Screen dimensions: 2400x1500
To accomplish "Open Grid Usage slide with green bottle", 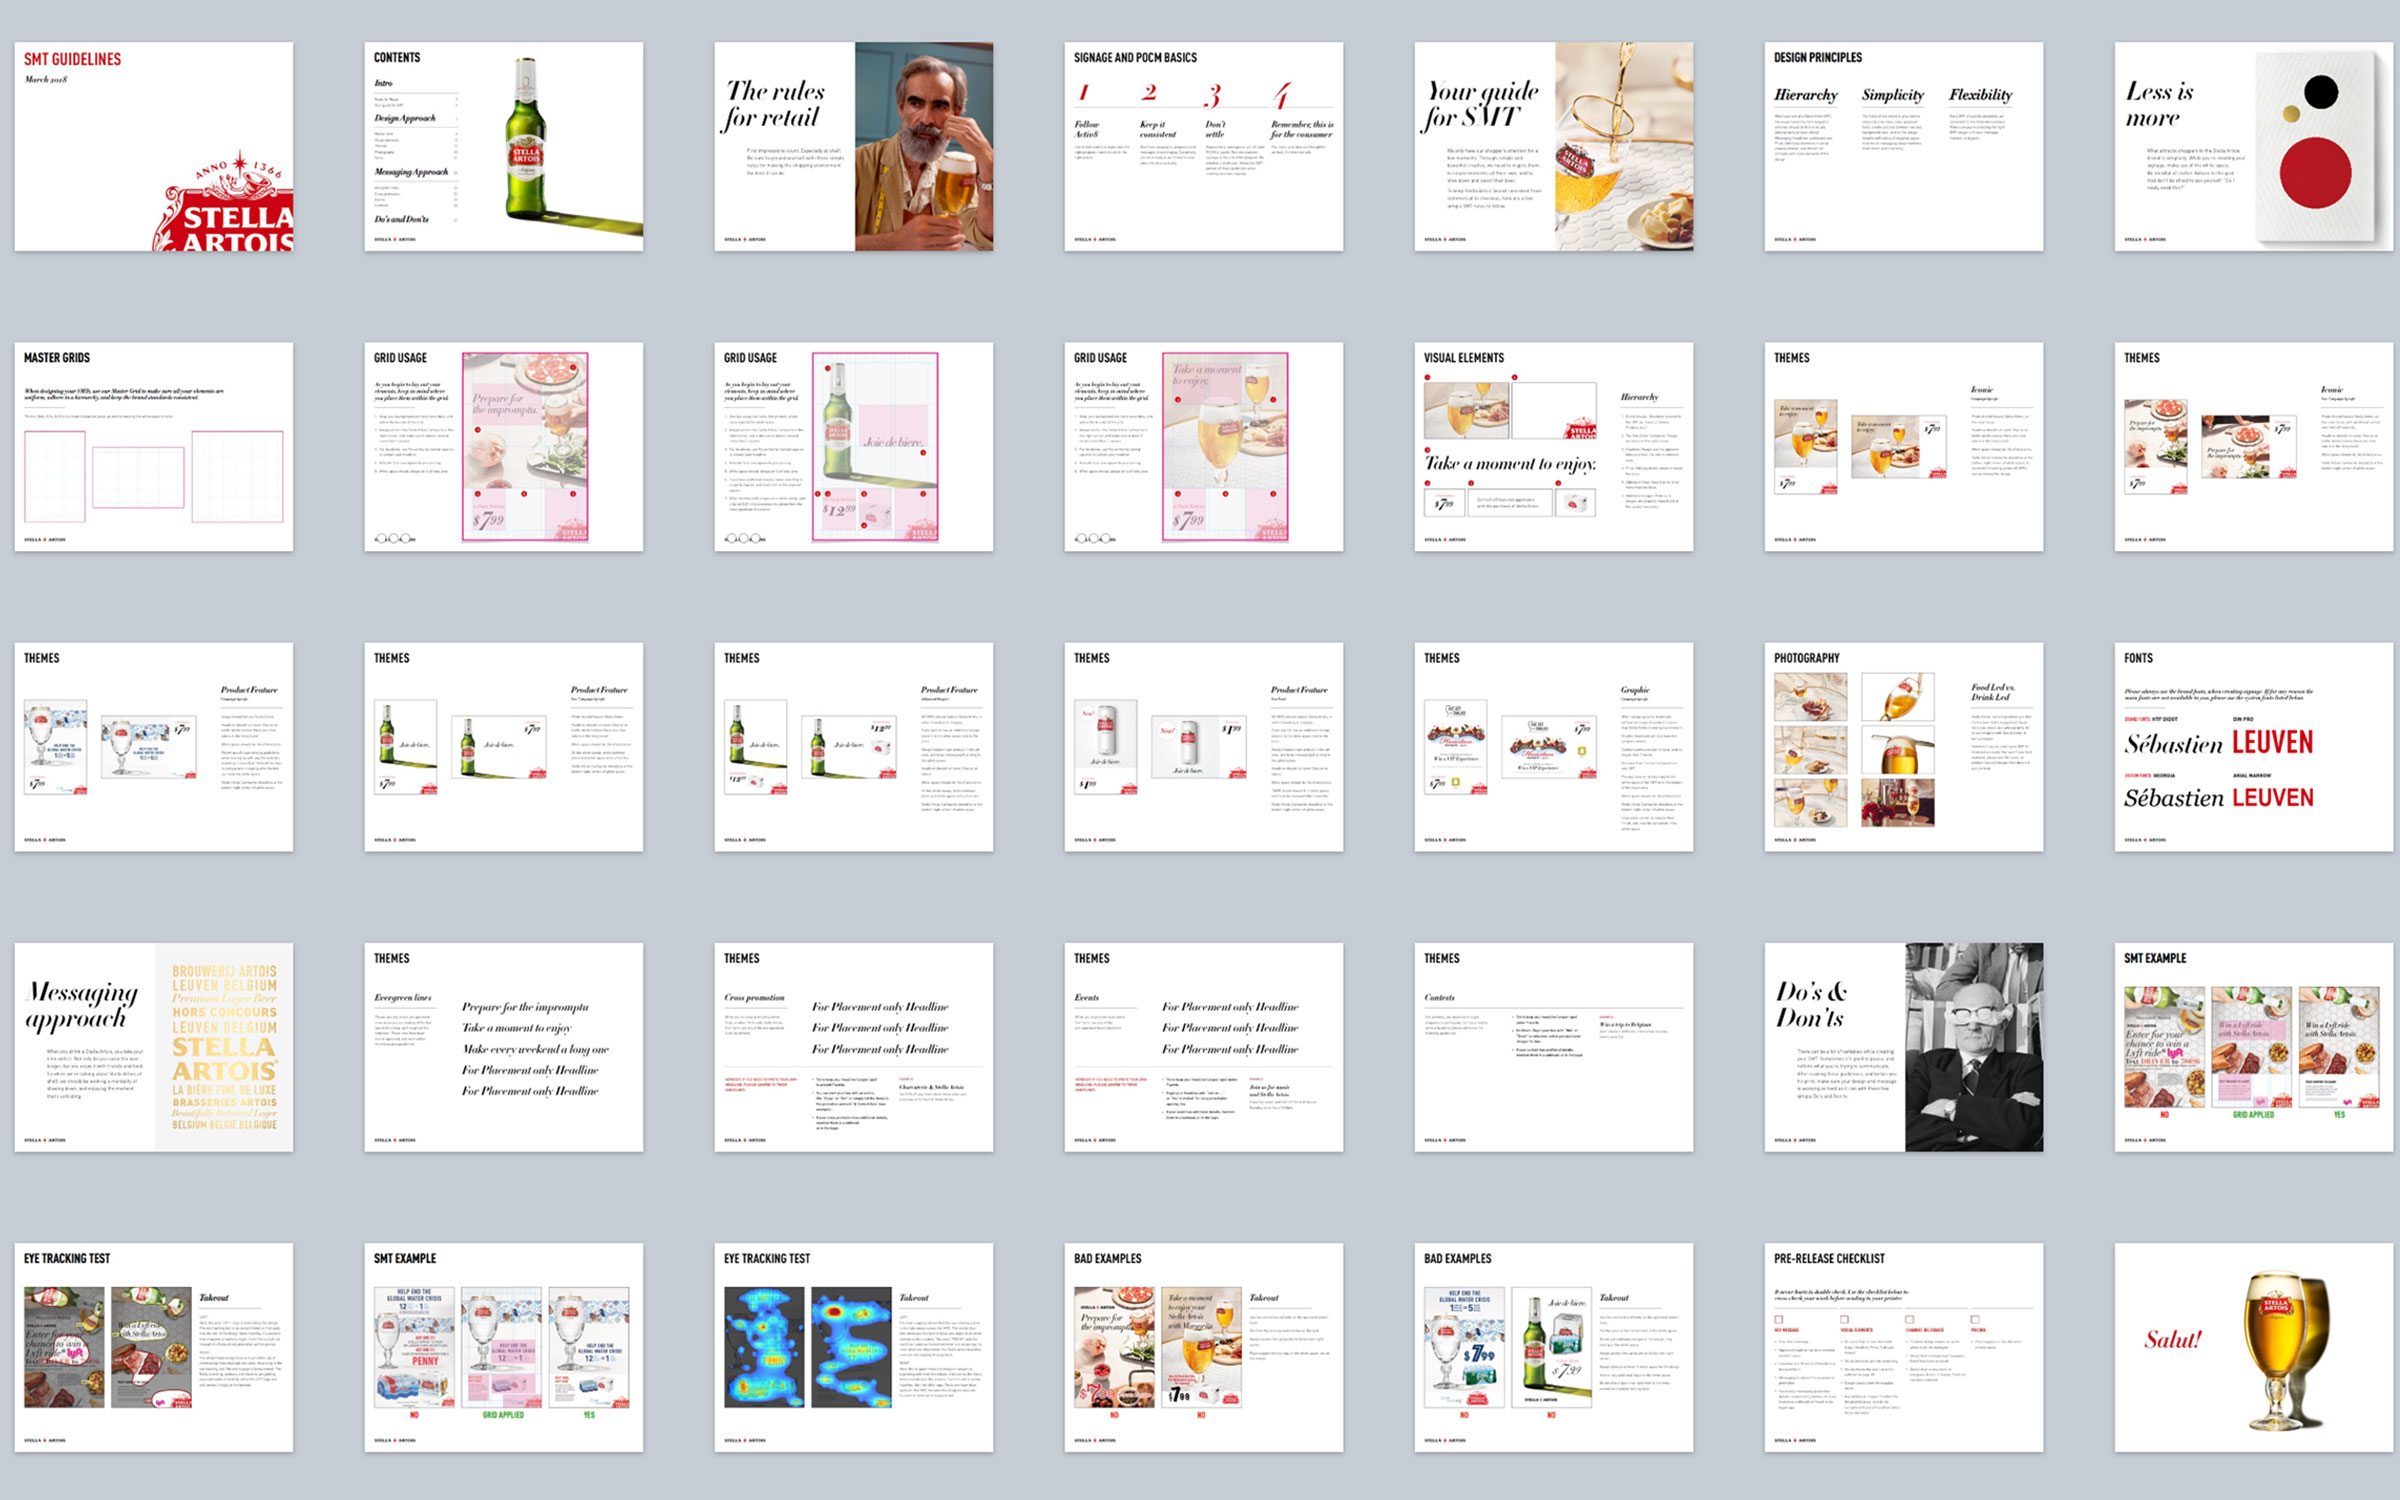I will pos(854,447).
